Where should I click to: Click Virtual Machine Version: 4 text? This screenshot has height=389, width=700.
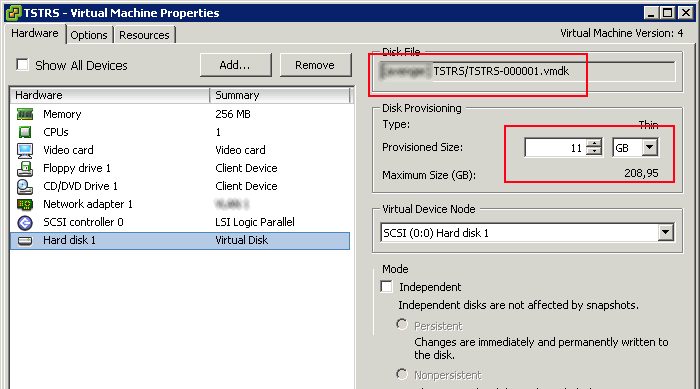tap(621, 33)
